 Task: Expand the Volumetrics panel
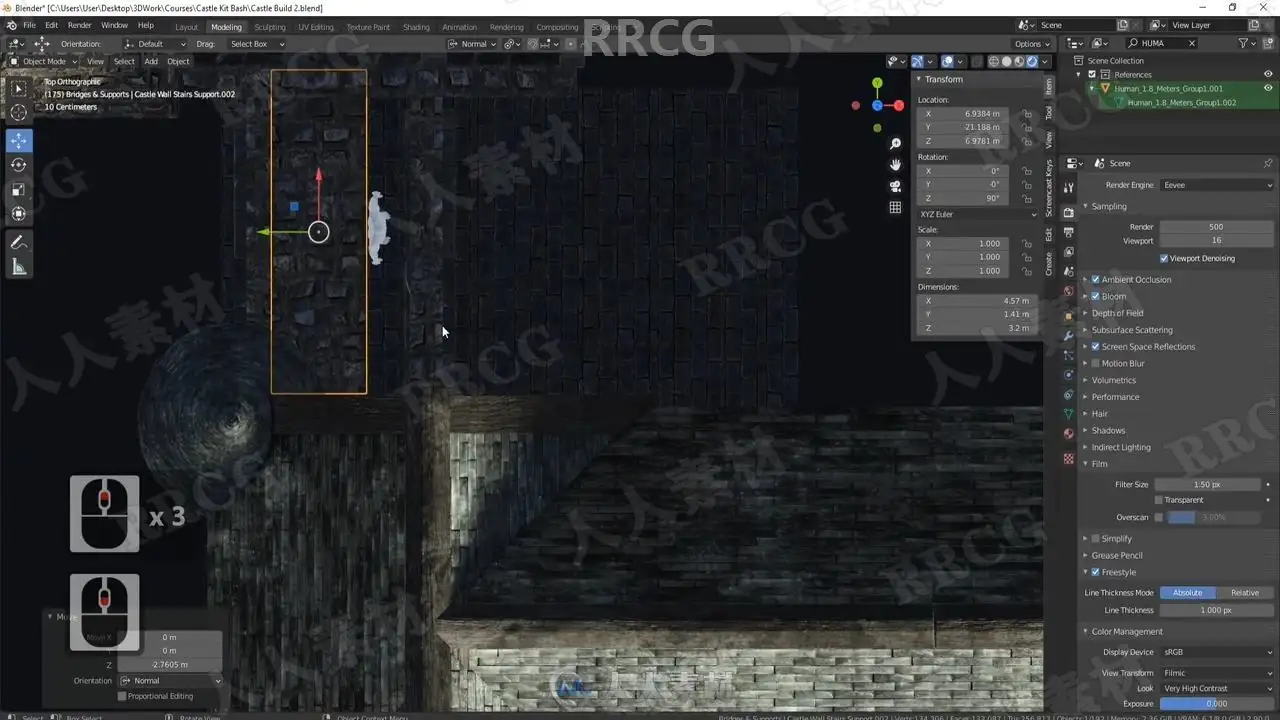(1113, 380)
